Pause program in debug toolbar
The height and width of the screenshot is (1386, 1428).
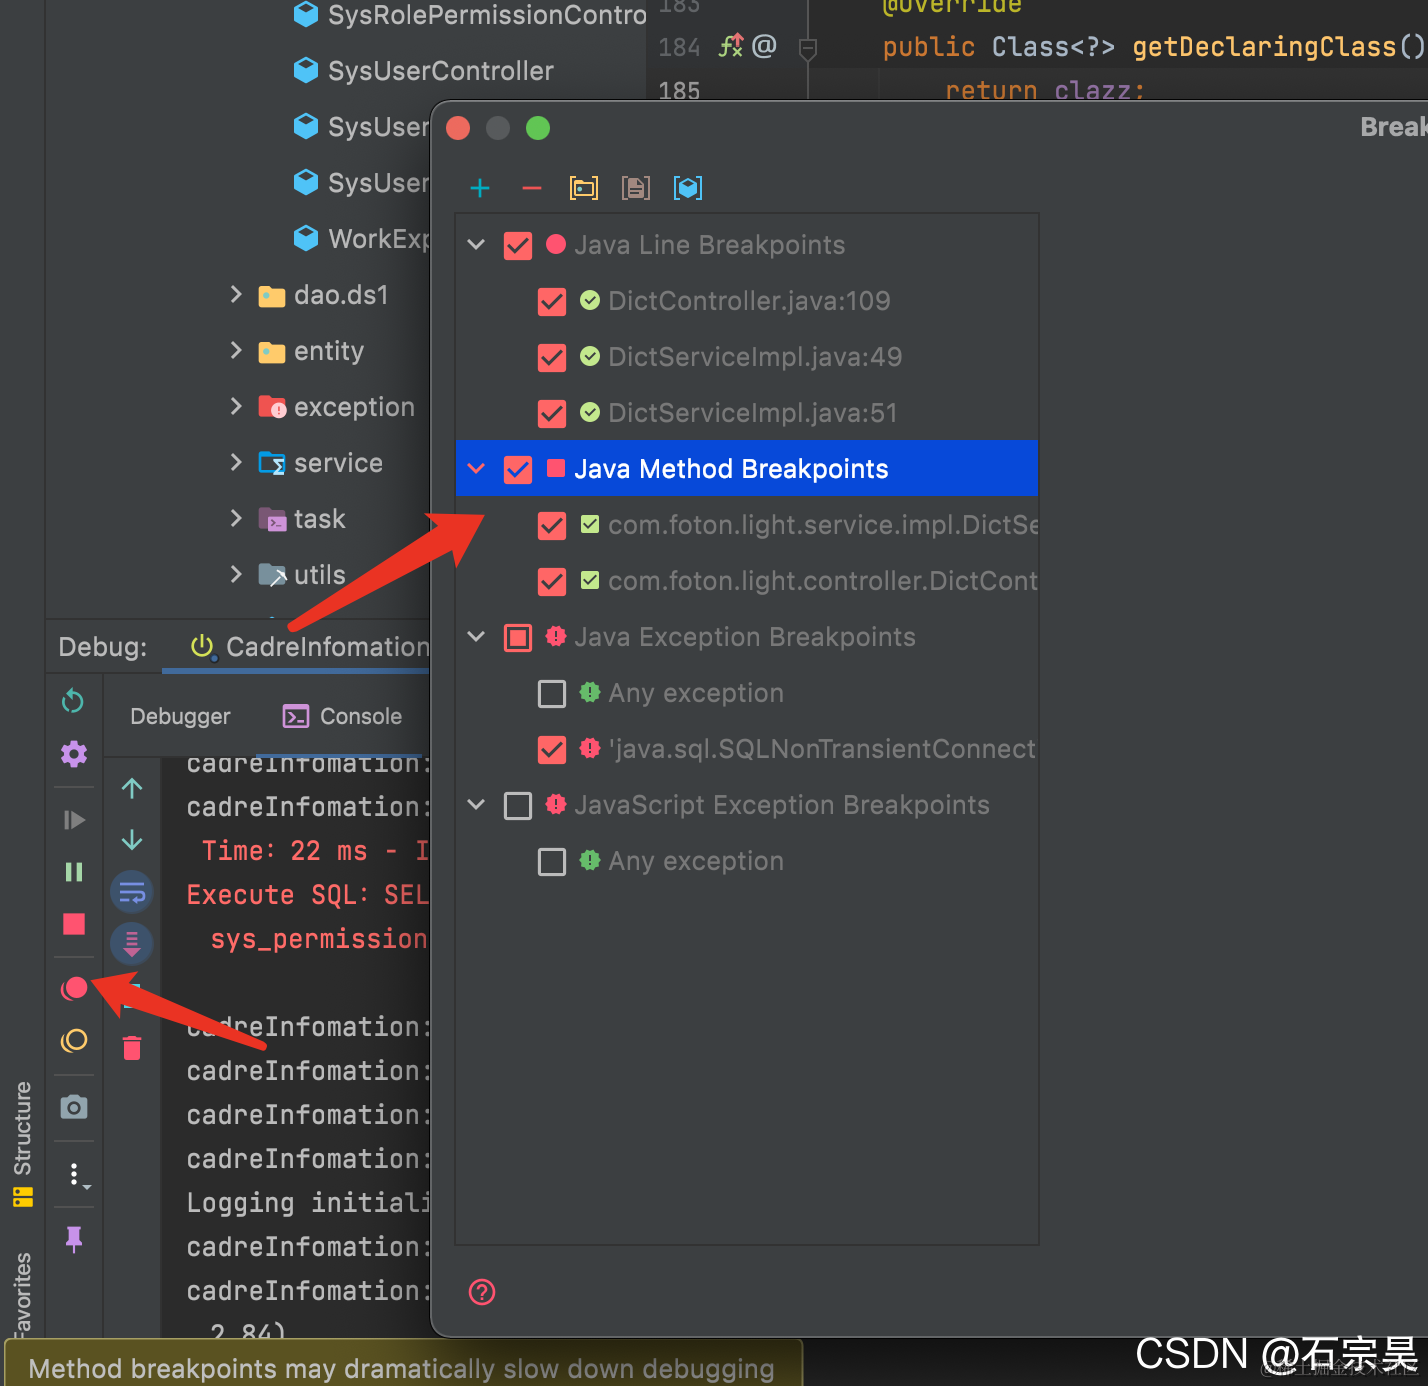[74, 872]
